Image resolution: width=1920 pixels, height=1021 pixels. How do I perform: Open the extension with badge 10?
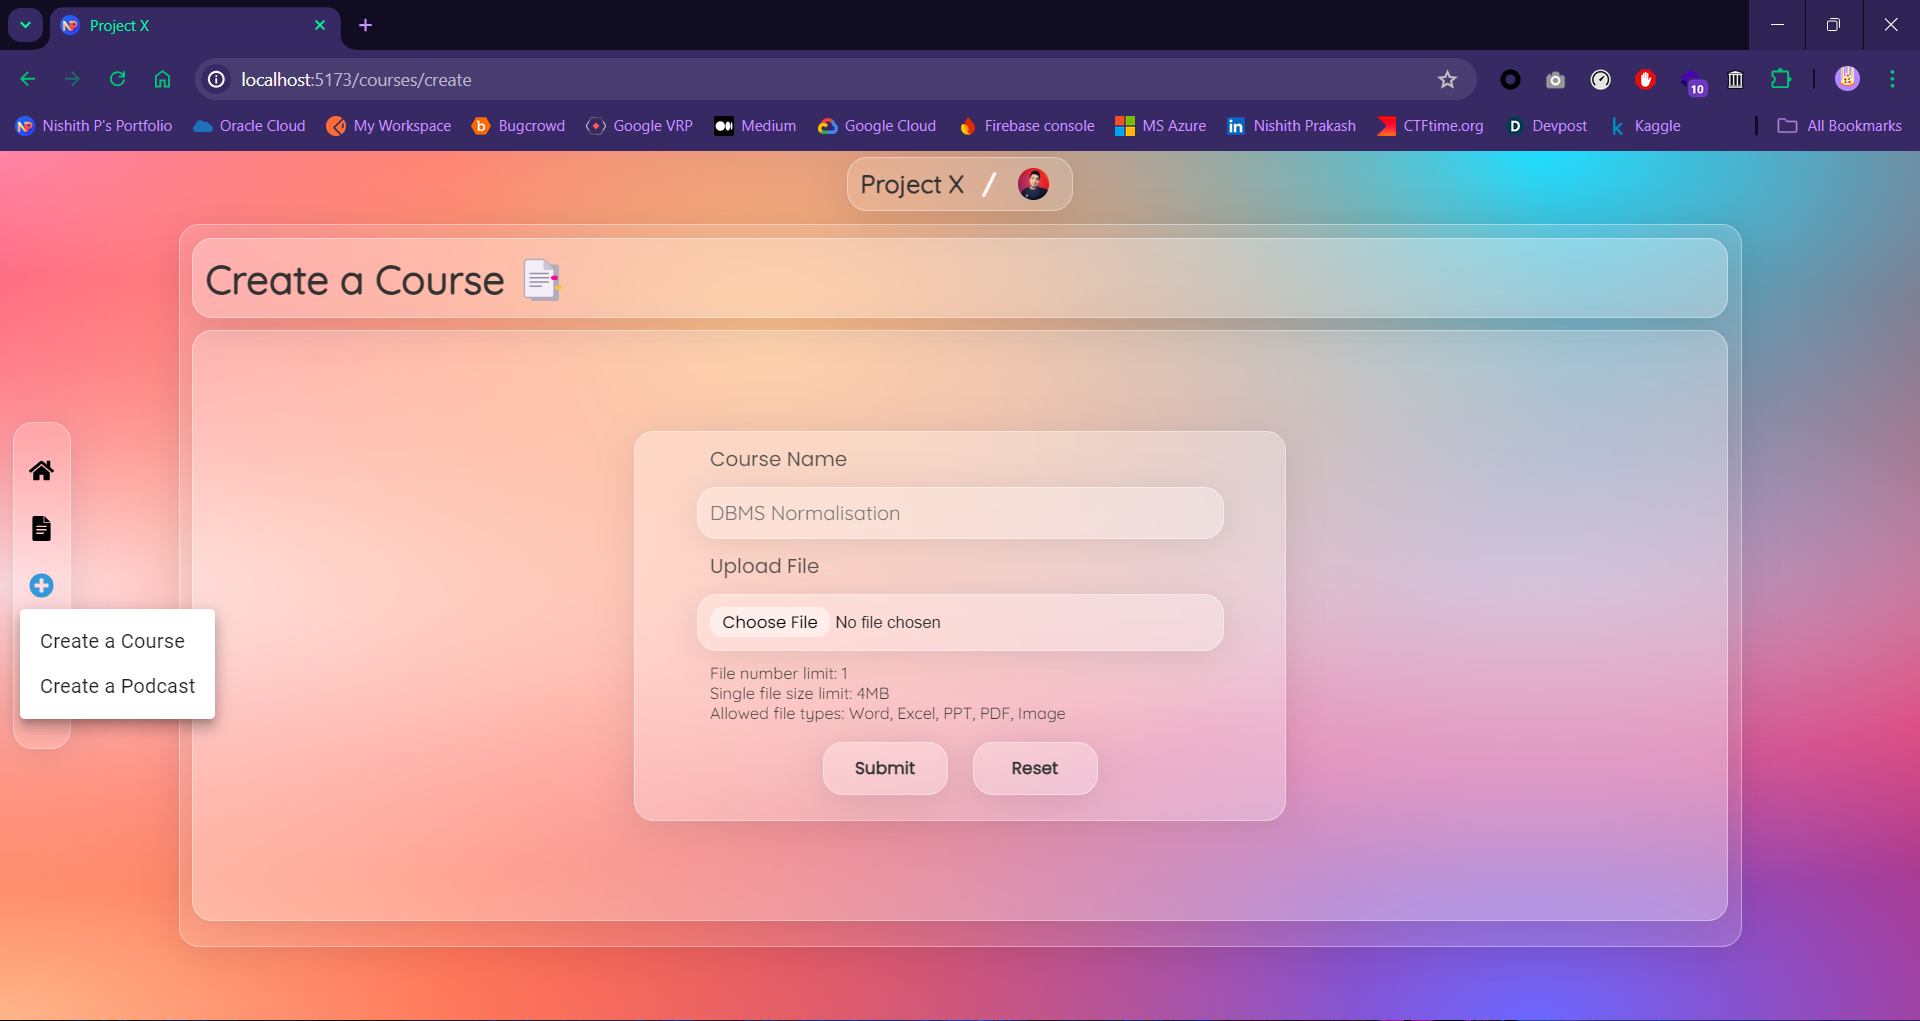[x=1692, y=81]
